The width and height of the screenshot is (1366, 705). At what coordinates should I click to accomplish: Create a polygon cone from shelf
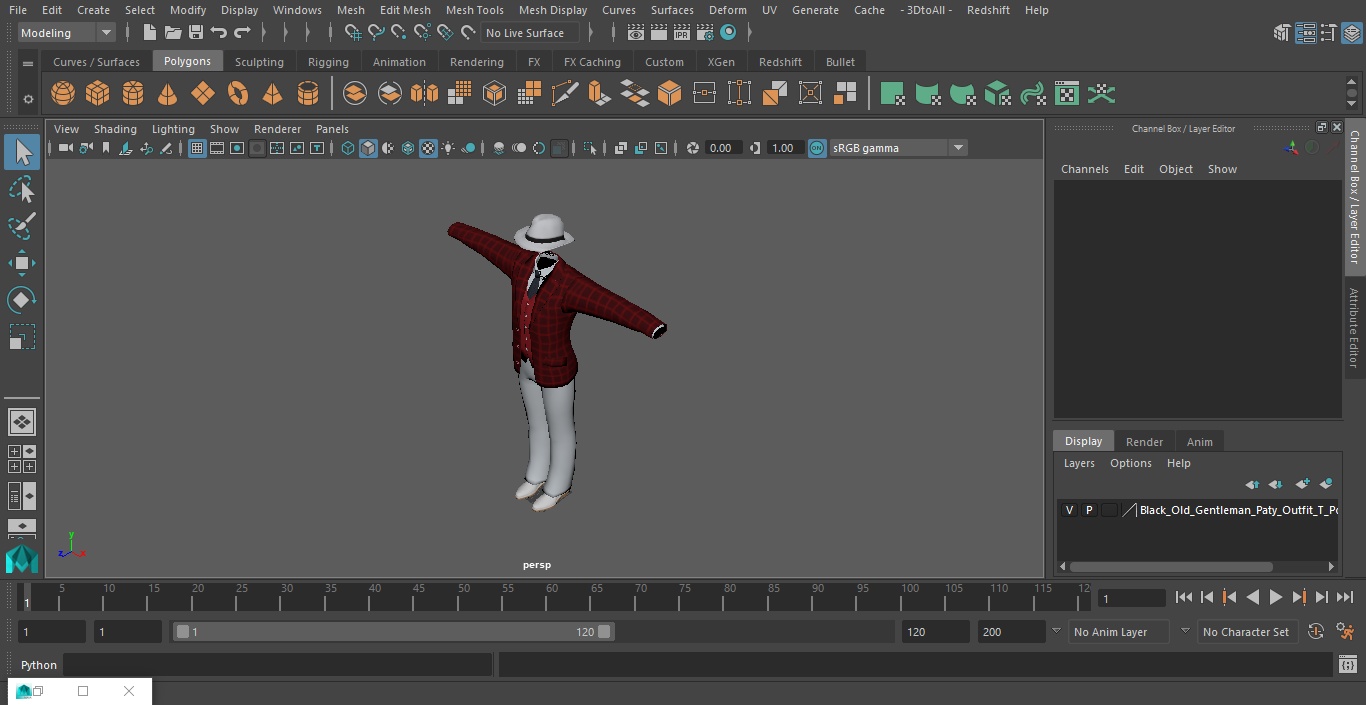pyautogui.click(x=168, y=94)
